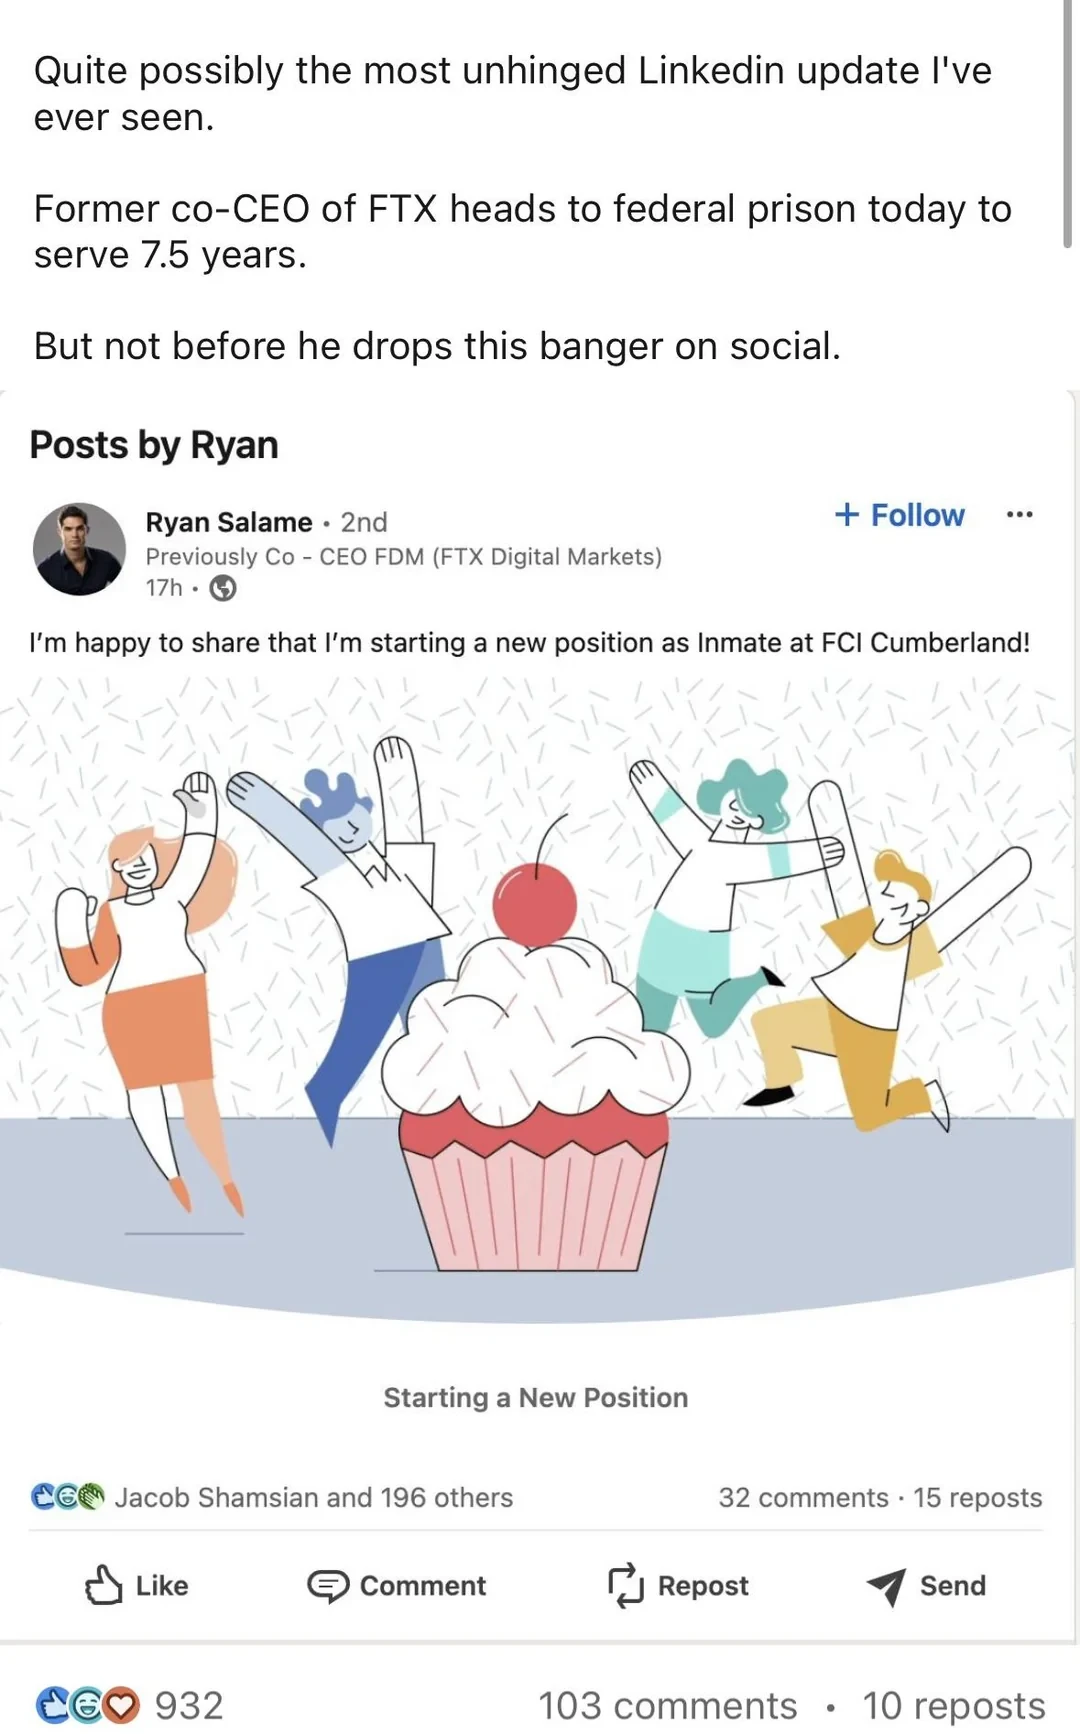This screenshot has height=1734, width=1080.
Task: Open the three-dot post options menu
Action: [1019, 515]
